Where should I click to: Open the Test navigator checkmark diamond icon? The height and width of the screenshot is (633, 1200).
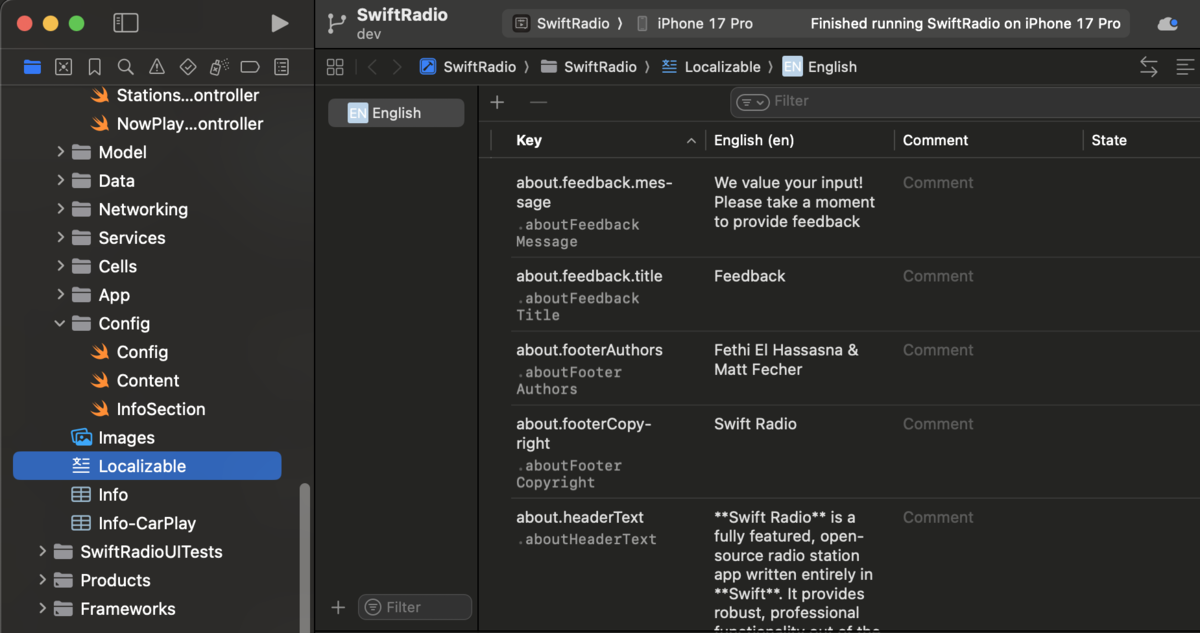point(187,67)
